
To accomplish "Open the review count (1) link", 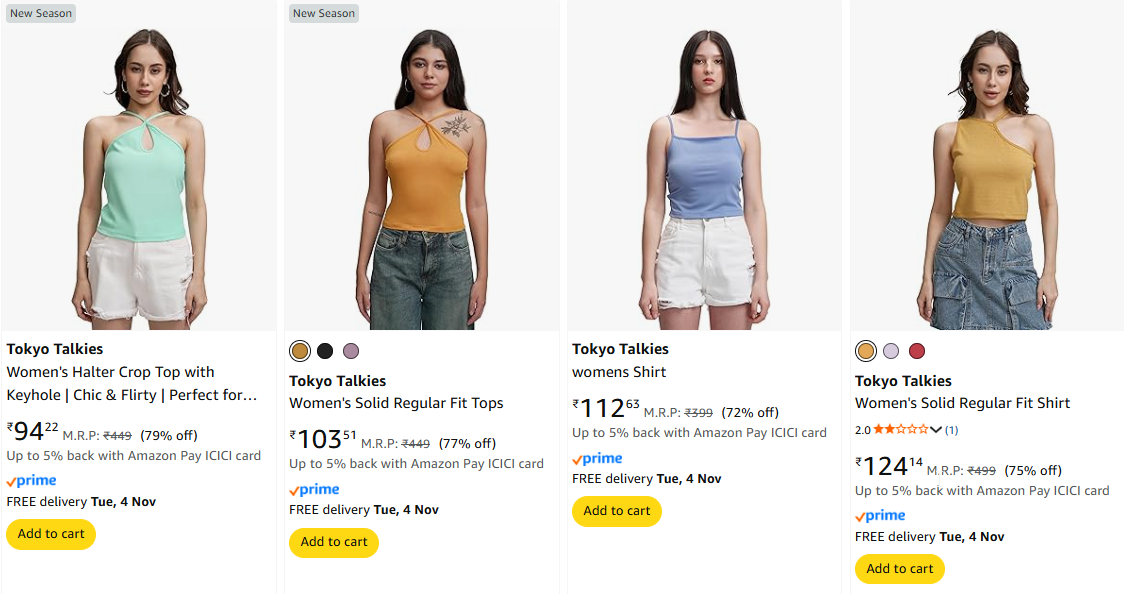I will coord(951,430).
